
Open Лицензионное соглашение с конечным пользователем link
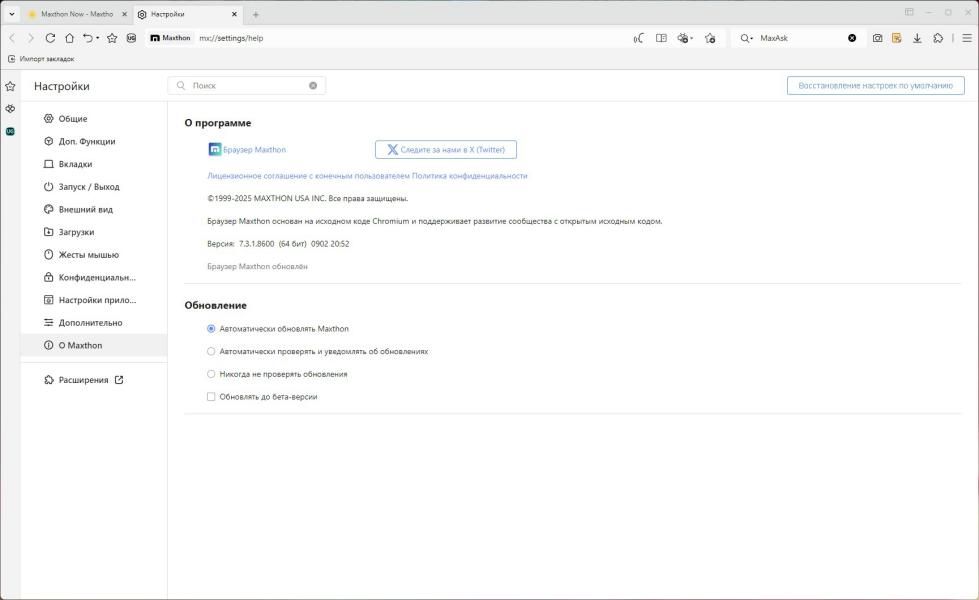point(308,176)
